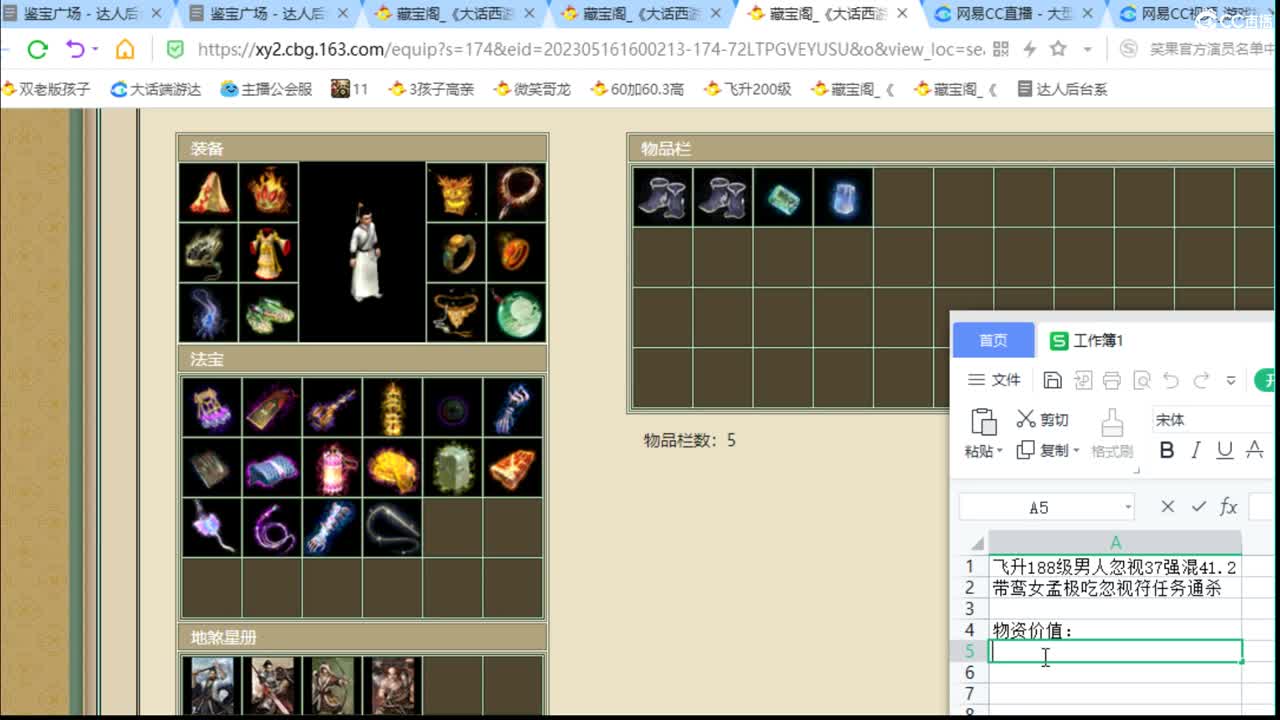Open the 复制 dropdown arrow
1280x720 pixels.
tap(1076, 451)
